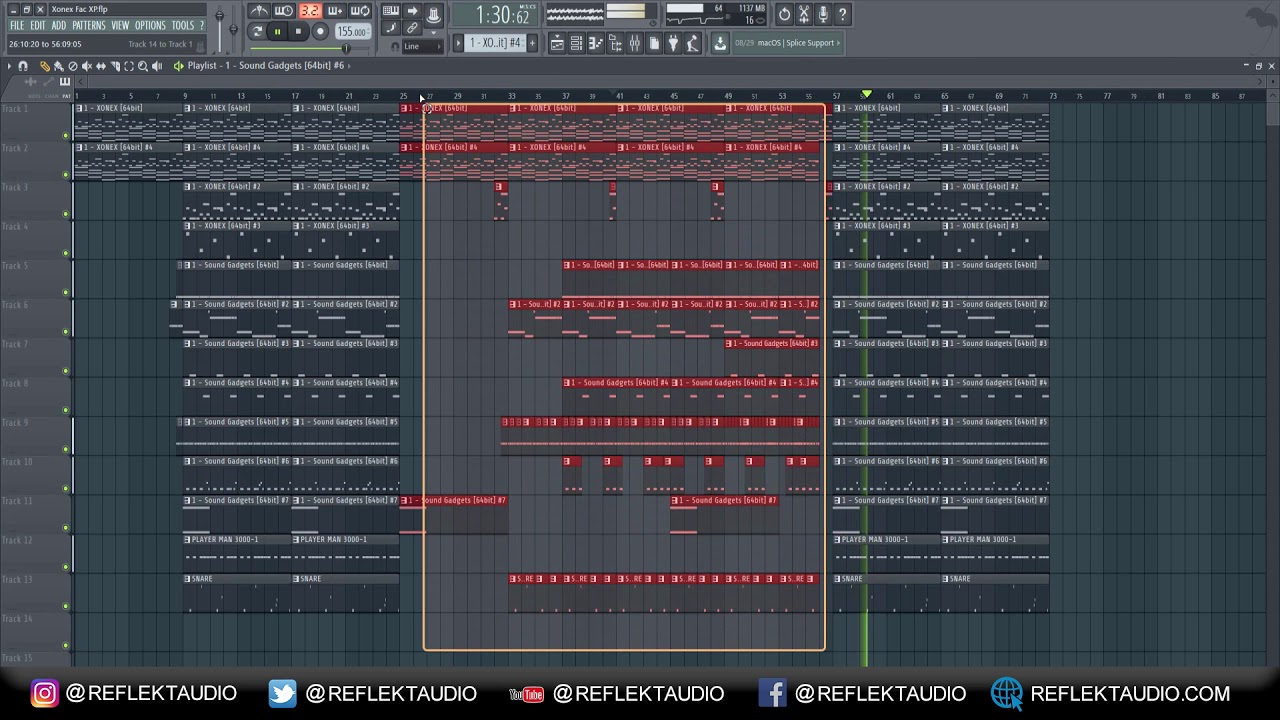This screenshot has width=1280, height=720.
Task: Enable wait for input before recording
Action: (x=284, y=12)
